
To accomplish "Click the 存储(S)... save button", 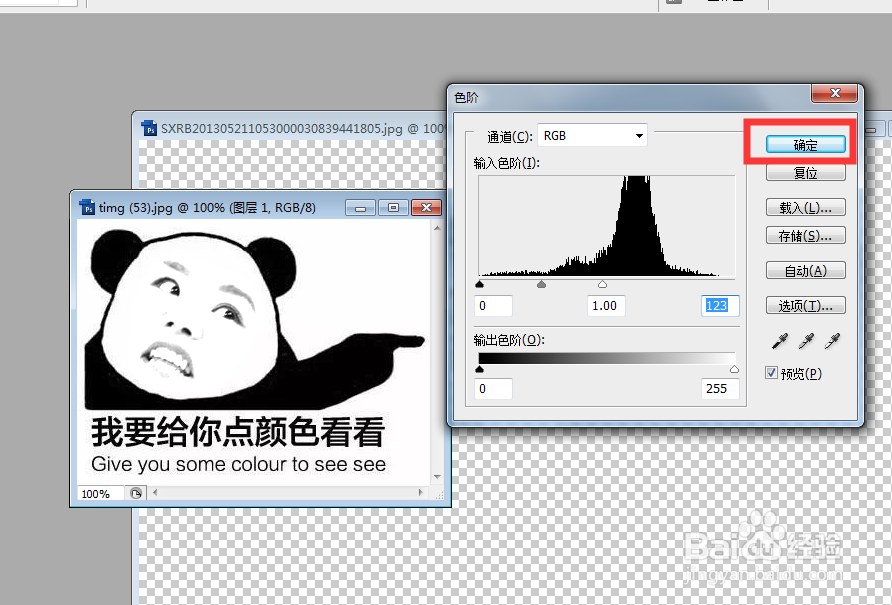I will pyautogui.click(x=805, y=236).
